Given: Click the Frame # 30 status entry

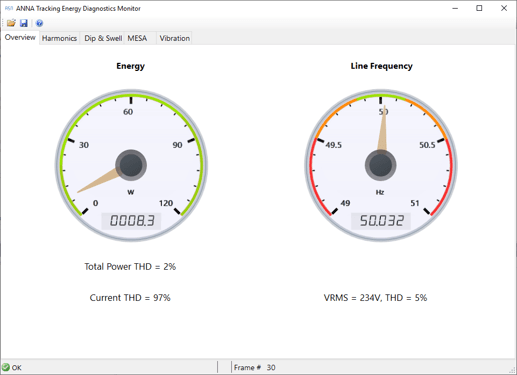Looking at the screenshot, I should [254, 367].
